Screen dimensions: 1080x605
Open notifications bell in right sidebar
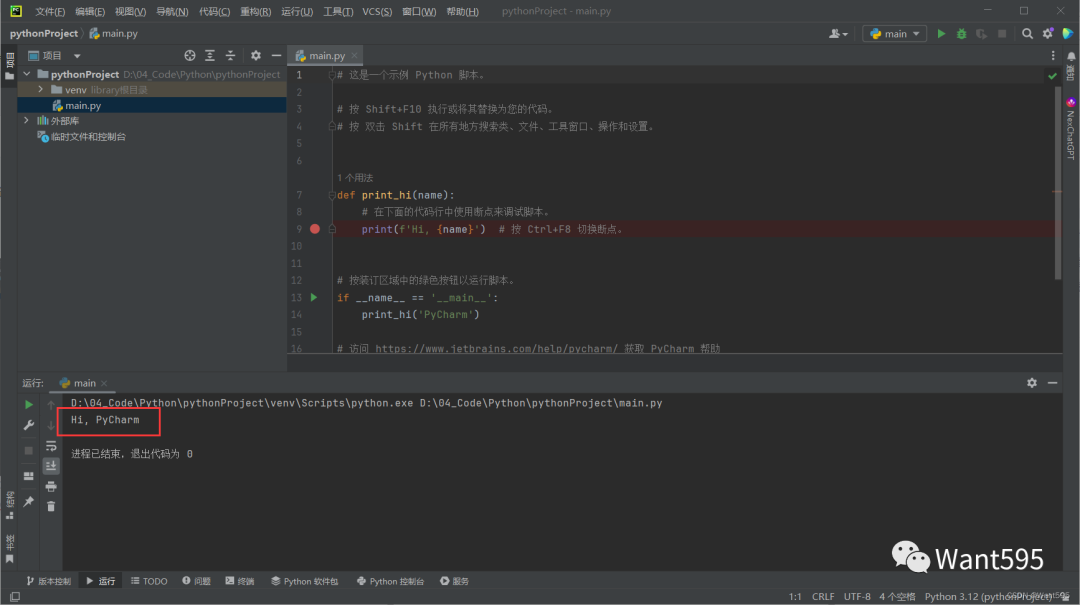[x=1070, y=56]
